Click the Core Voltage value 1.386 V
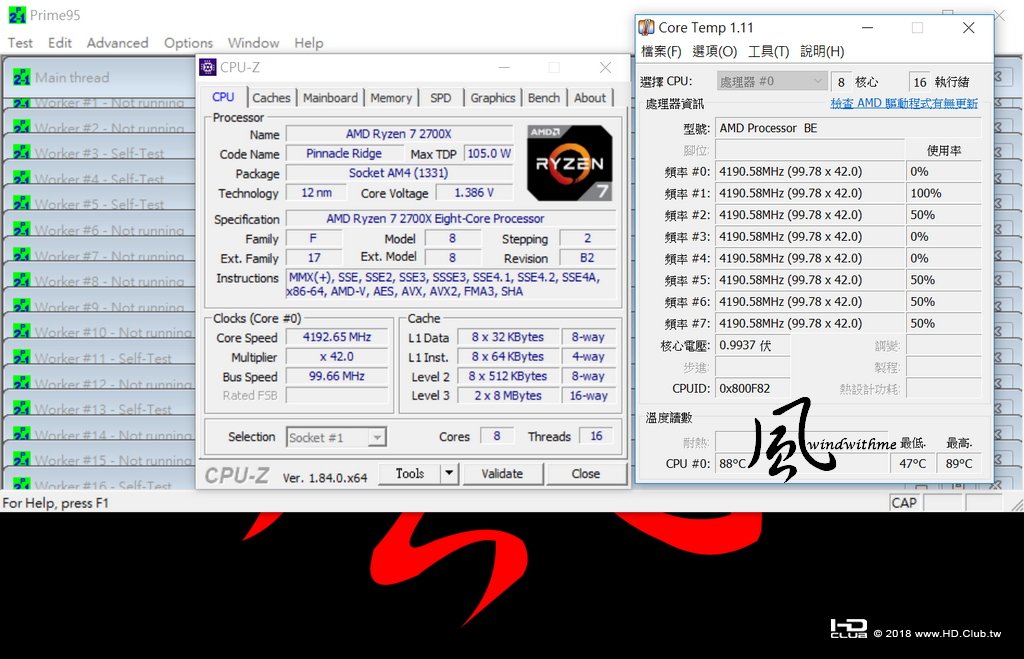Screen dimensions: 1024x659 click(474, 193)
